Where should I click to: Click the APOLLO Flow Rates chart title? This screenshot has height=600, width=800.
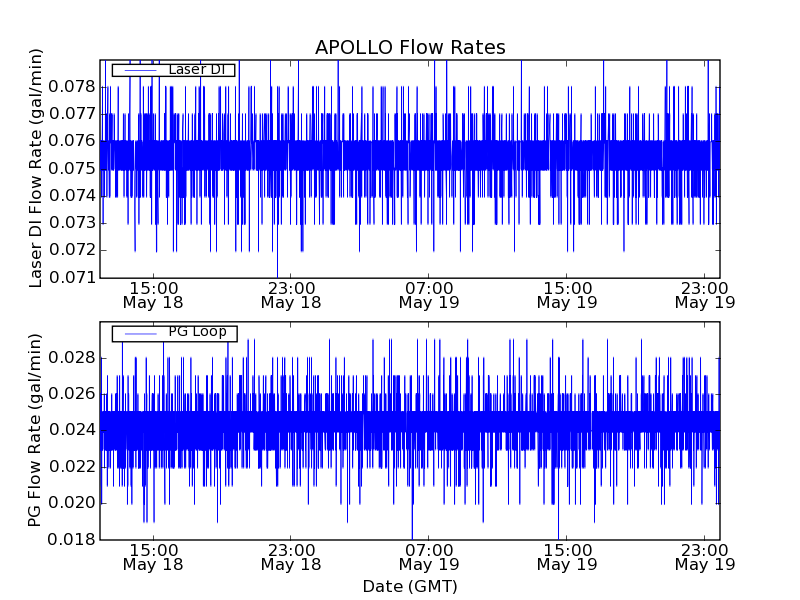410,48
